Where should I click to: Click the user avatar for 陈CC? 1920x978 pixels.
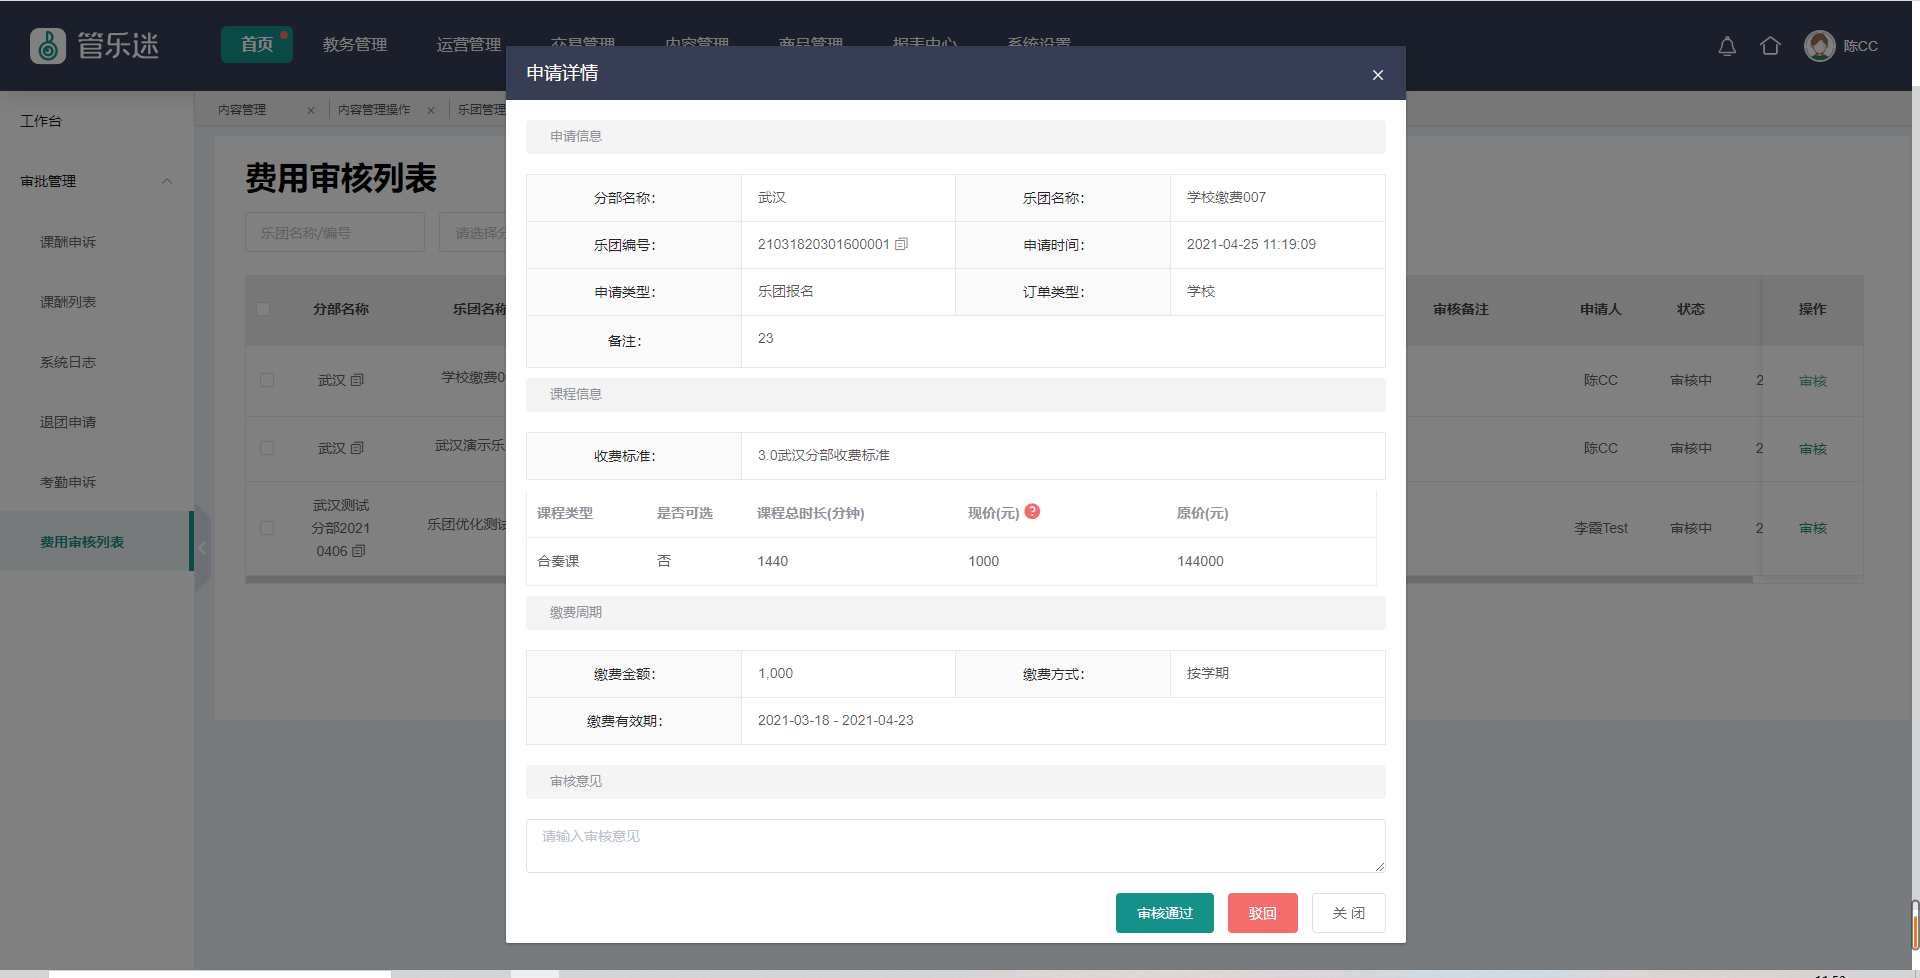click(1819, 46)
